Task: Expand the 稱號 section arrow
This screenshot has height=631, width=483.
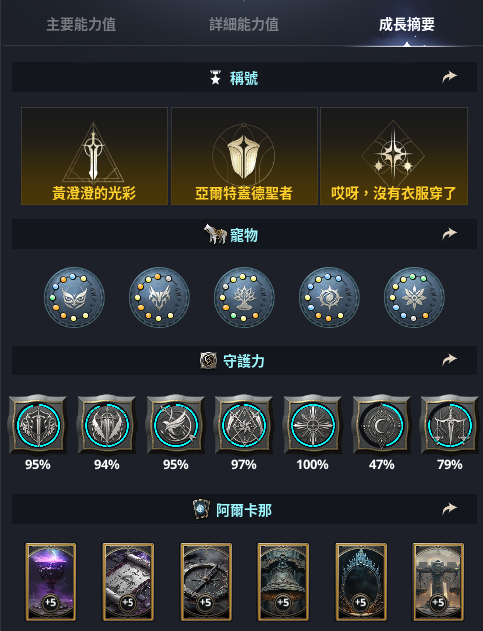Action: [449, 76]
